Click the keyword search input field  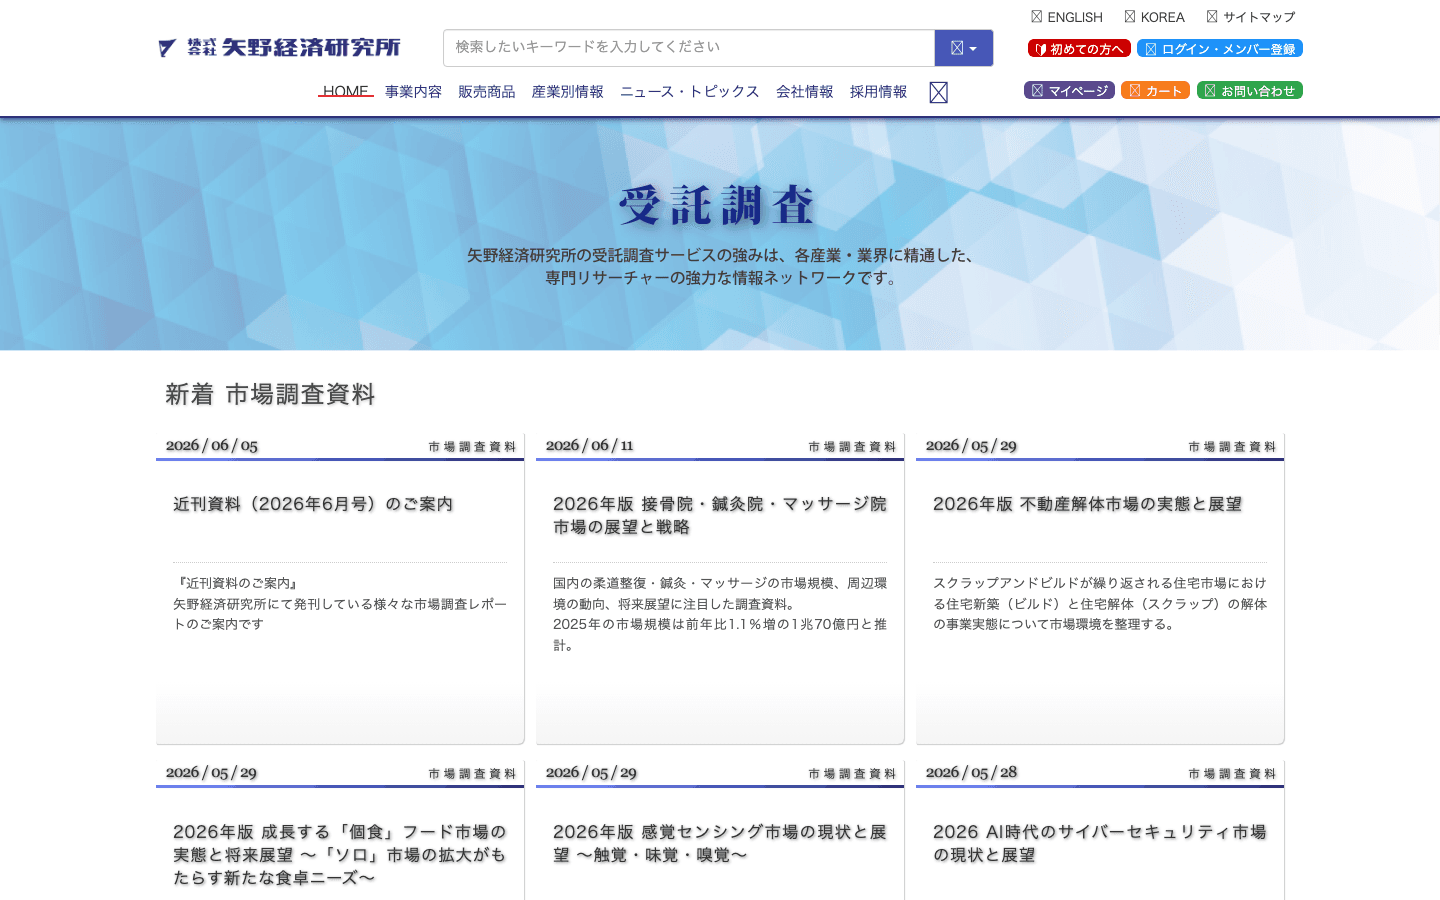[x=689, y=48]
